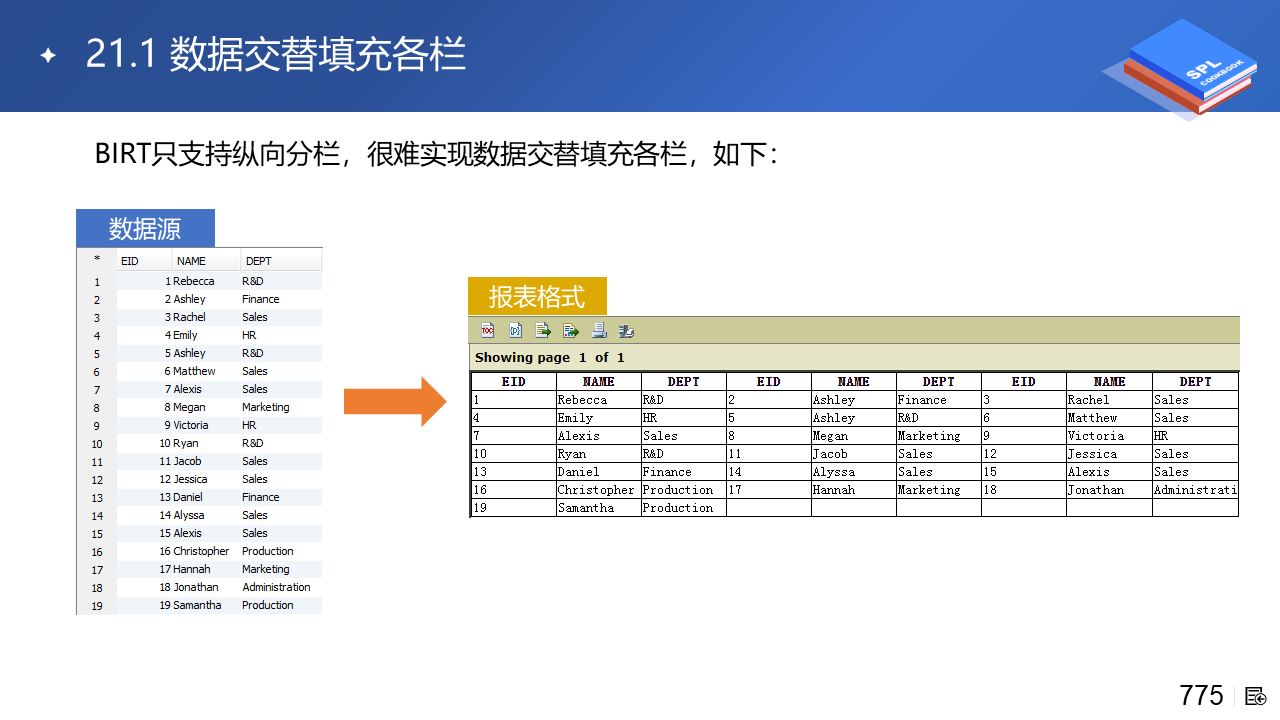Click Daniel cell in the report table
This screenshot has height=720, width=1280.
pyautogui.click(x=598, y=472)
